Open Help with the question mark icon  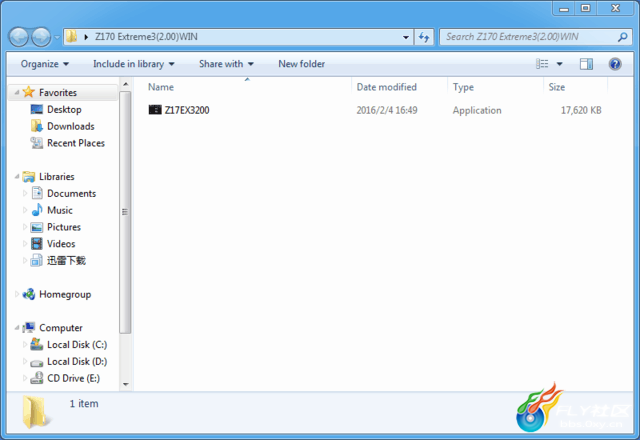click(615, 64)
